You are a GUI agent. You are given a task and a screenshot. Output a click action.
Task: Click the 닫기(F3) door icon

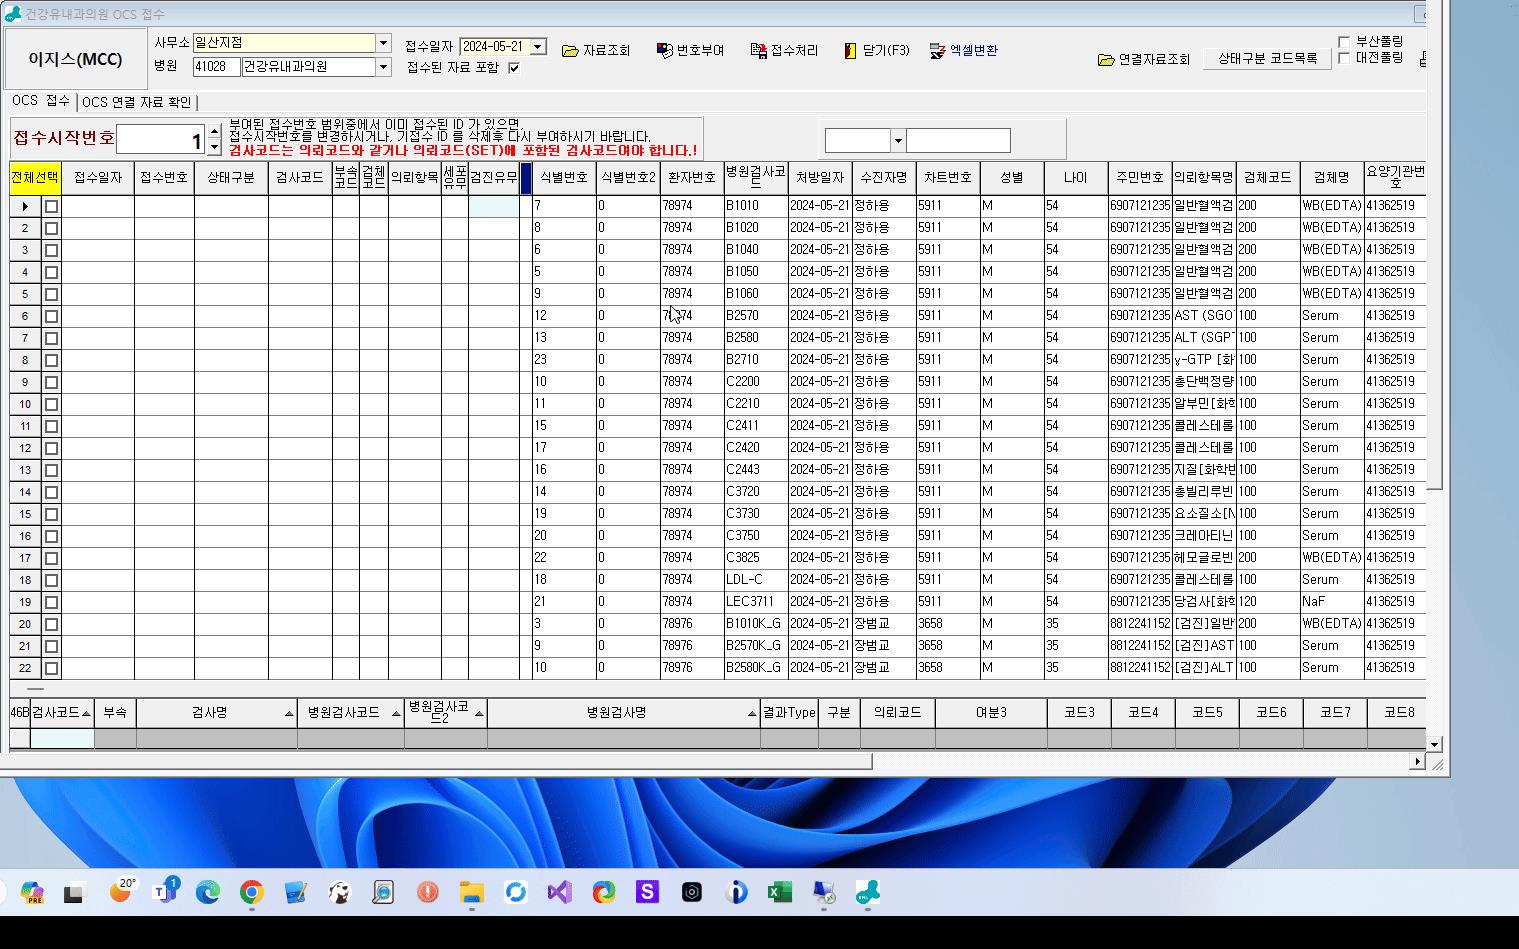pyautogui.click(x=850, y=51)
